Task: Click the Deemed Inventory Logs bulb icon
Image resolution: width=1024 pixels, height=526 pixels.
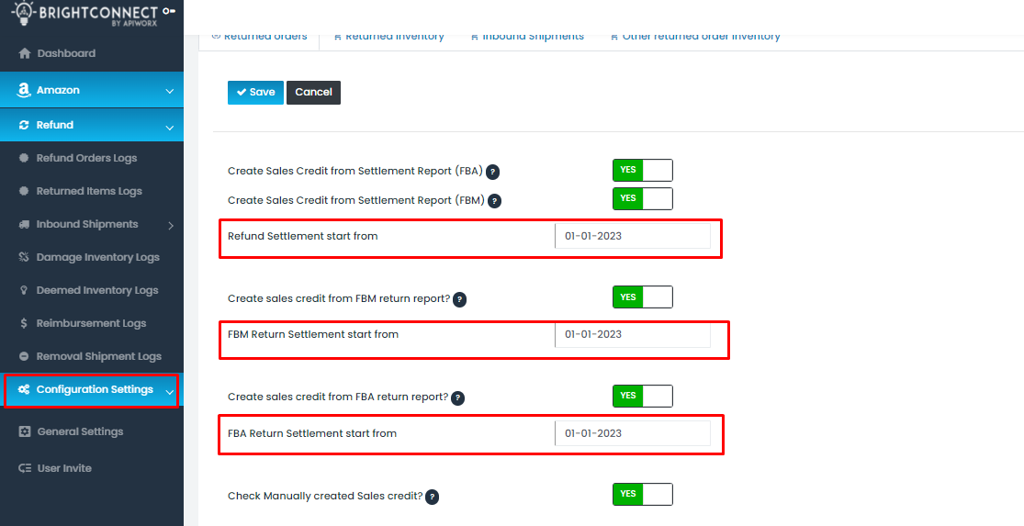Action: pyautogui.click(x=24, y=290)
